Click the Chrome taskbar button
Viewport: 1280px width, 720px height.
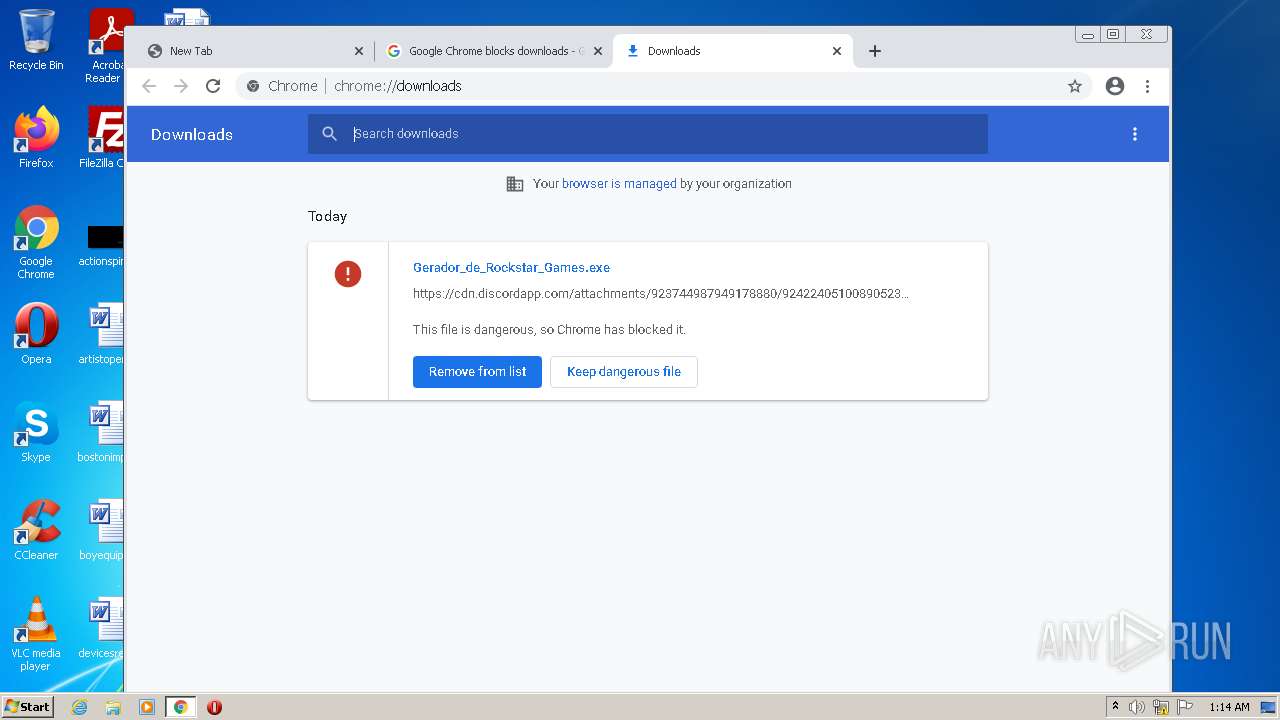pos(180,707)
